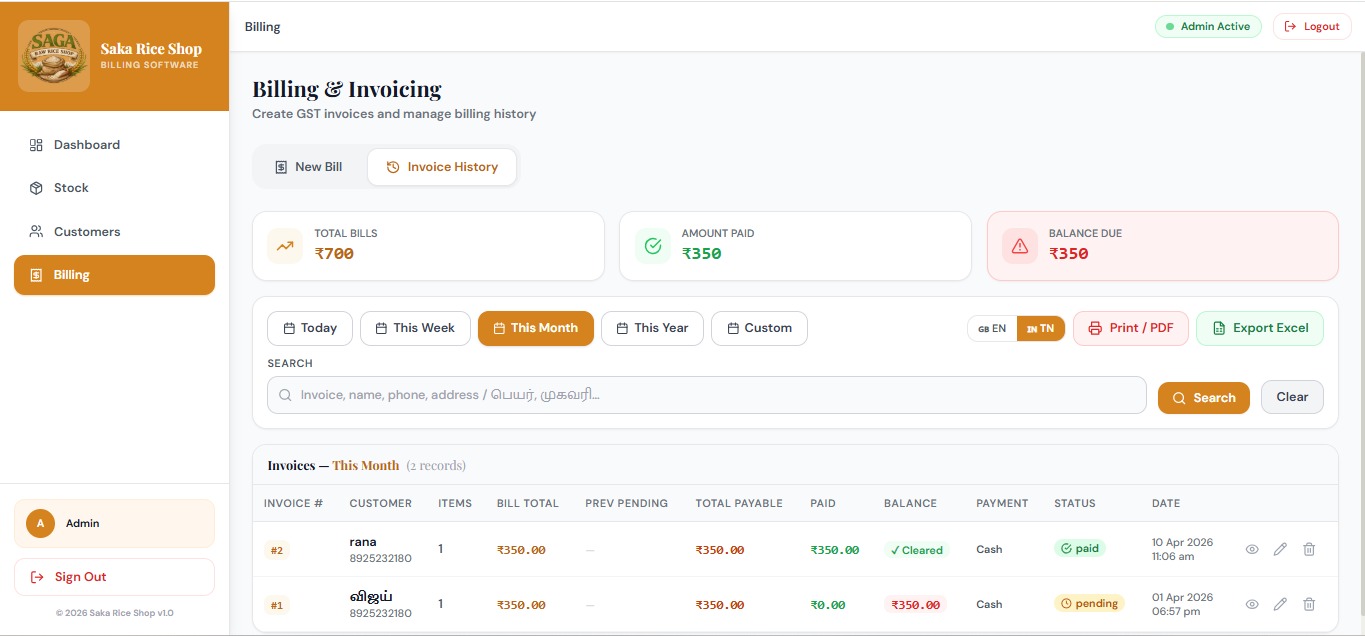Delete invoice #2 using the trash icon

pyautogui.click(x=1309, y=549)
